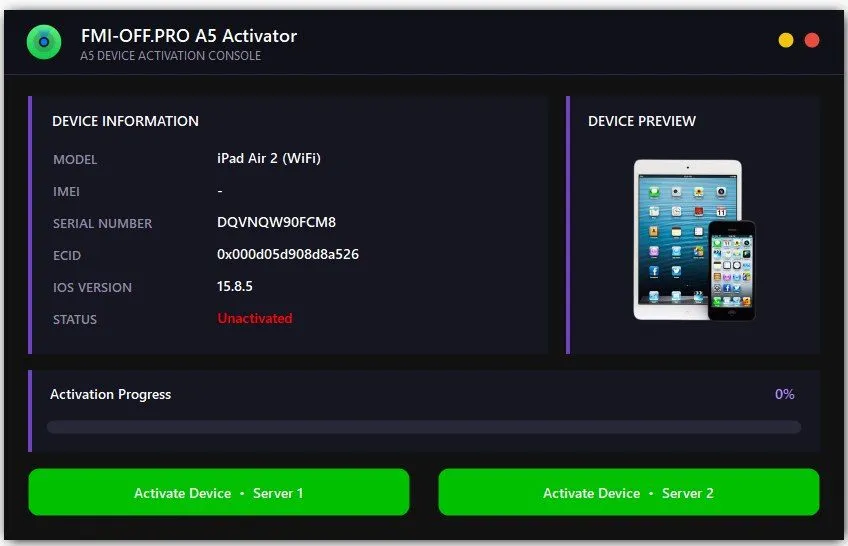This screenshot has height=546, width=848.
Task: Click the IMEI dash value
Action: [220, 191]
